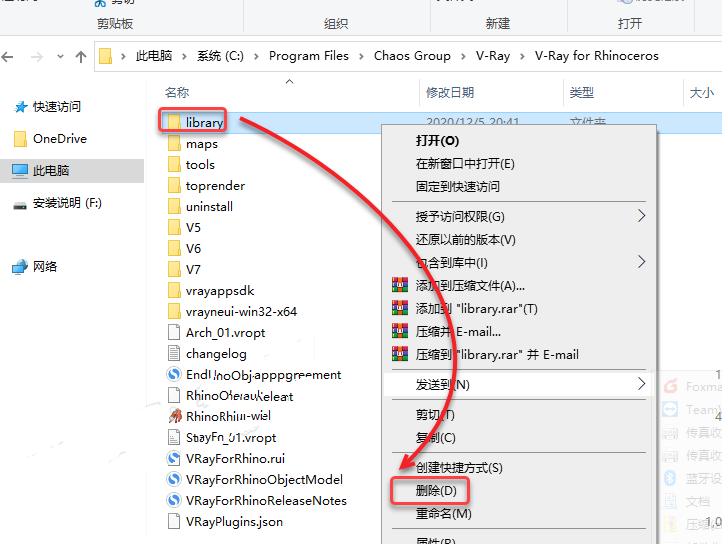Select VRayForRhino.rui file icon
The image size is (722, 544).
[x=174, y=458]
